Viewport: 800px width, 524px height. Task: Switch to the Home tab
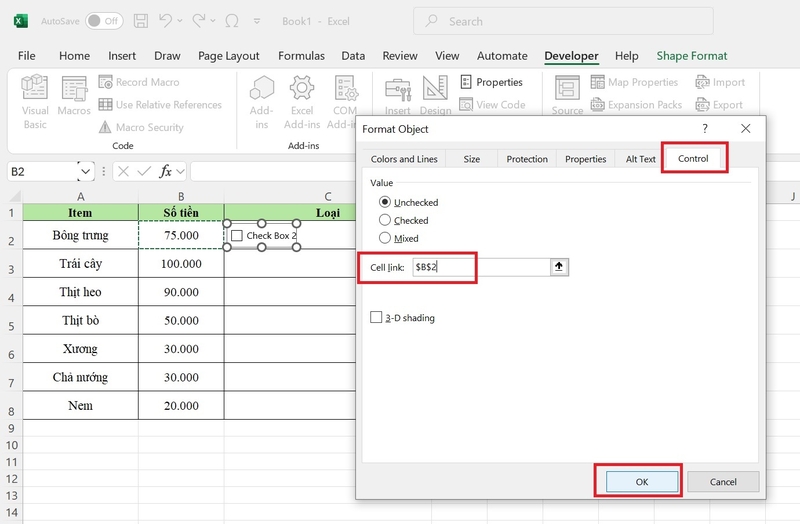pos(74,56)
